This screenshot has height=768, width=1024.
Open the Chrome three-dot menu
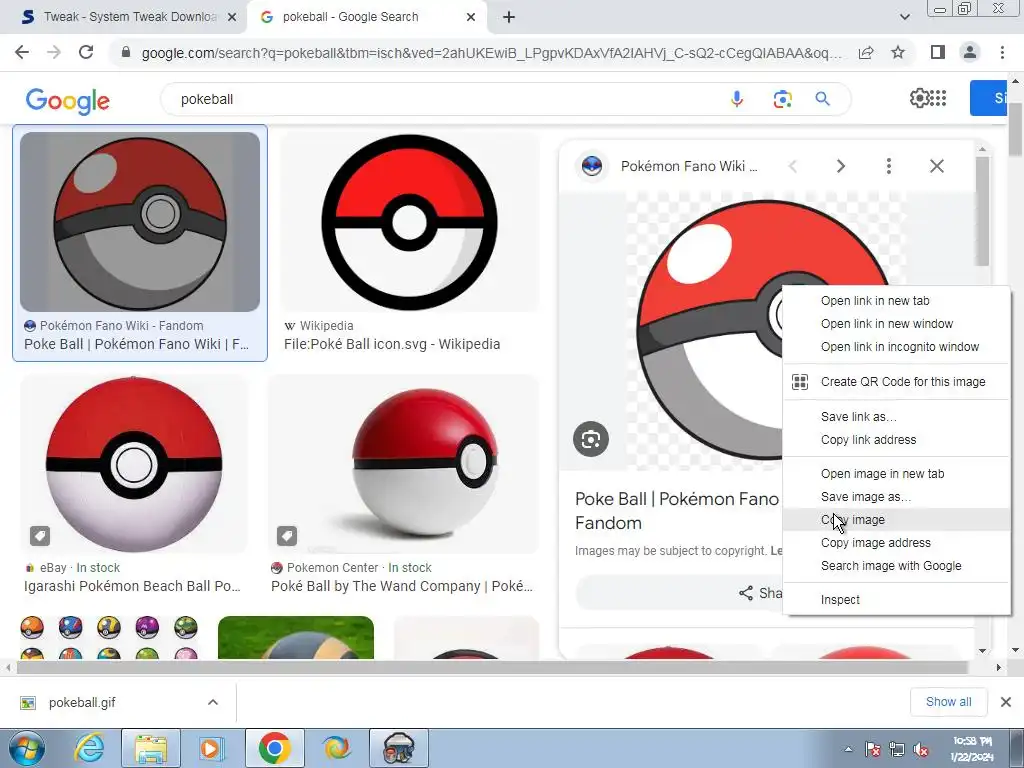click(1002, 52)
